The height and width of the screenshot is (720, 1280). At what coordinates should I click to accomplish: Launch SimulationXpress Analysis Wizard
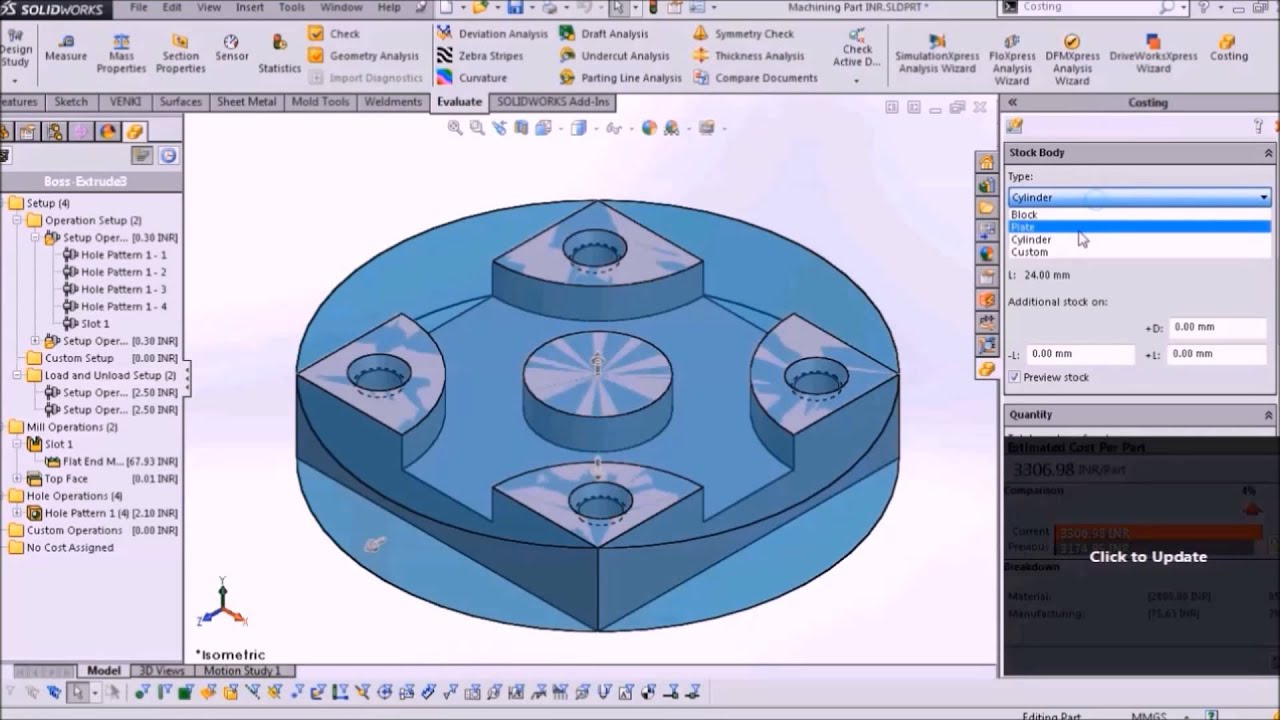[937, 55]
